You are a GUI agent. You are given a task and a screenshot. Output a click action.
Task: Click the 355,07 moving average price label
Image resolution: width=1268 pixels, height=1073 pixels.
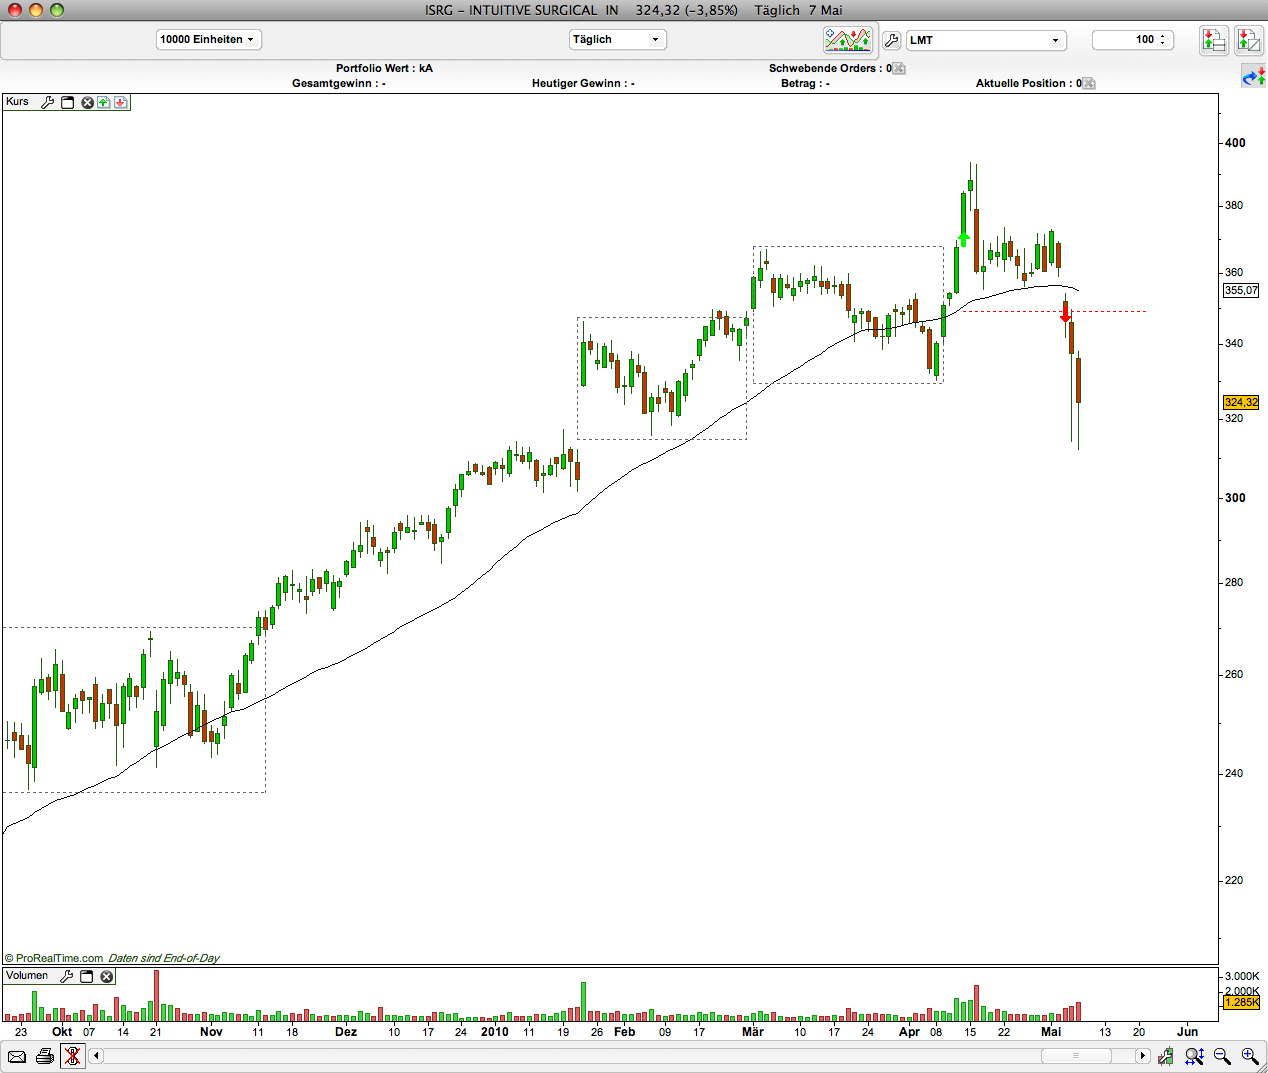(1241, 290)
